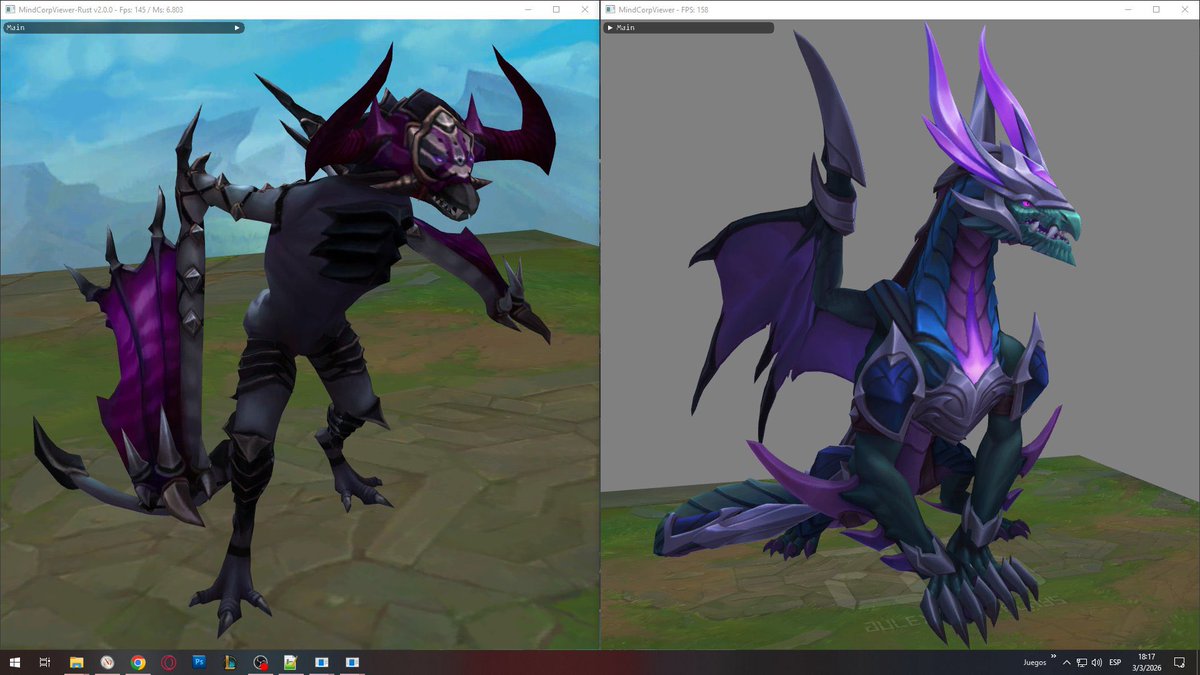The height and width of the screenshot is (675, 1200).
Task: Open the notification center icon
Action: [1181, 662]
